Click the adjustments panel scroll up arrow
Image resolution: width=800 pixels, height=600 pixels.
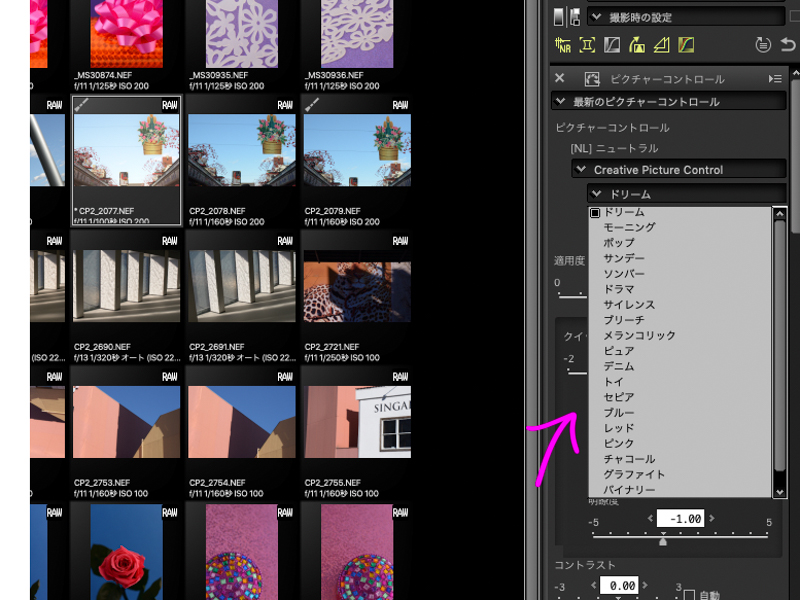click(x=795, y=73)
